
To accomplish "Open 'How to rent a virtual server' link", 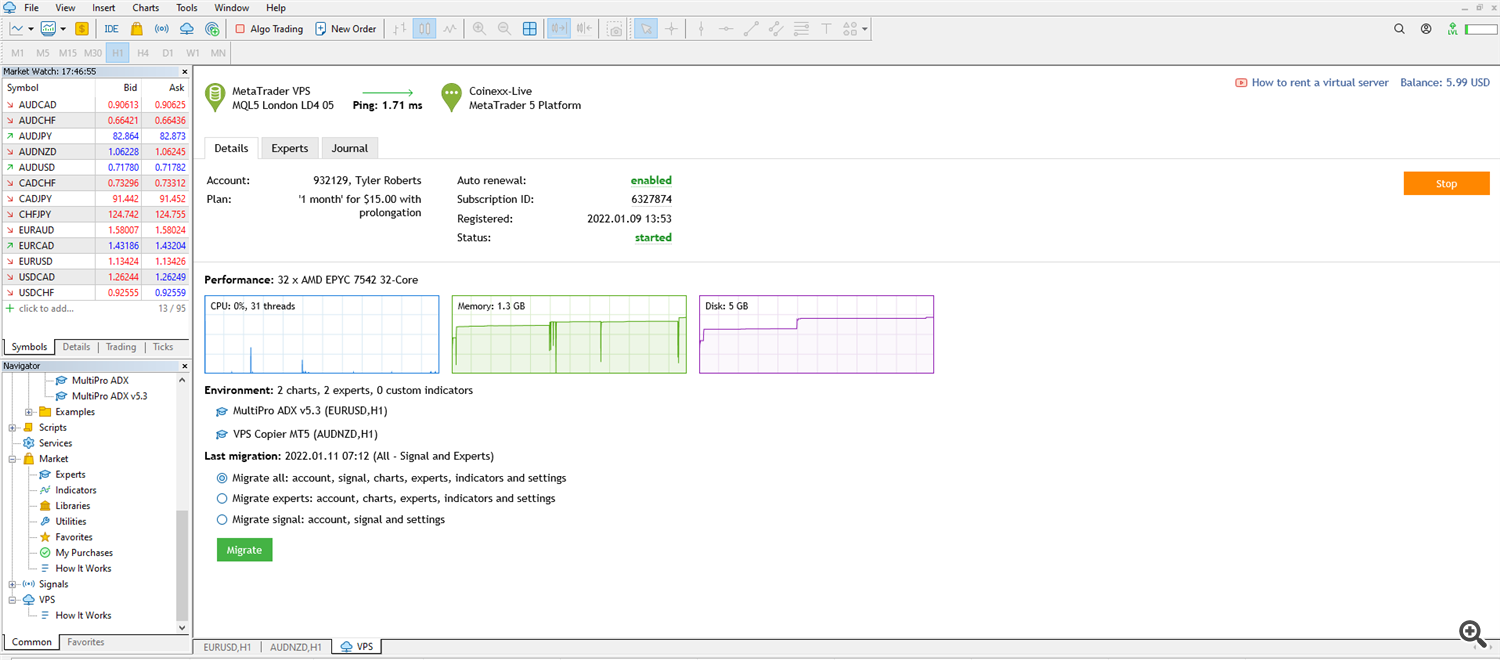I will [x=1320, y=83].
